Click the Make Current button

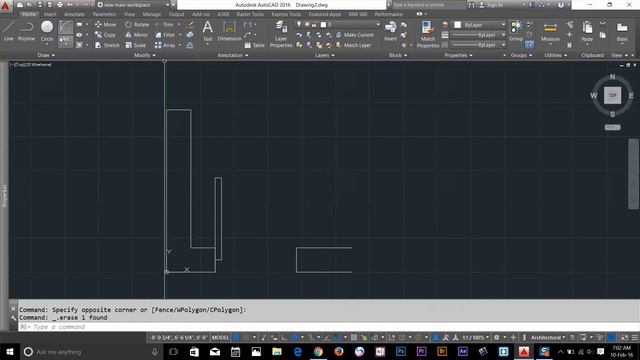(x=354, y=35)
